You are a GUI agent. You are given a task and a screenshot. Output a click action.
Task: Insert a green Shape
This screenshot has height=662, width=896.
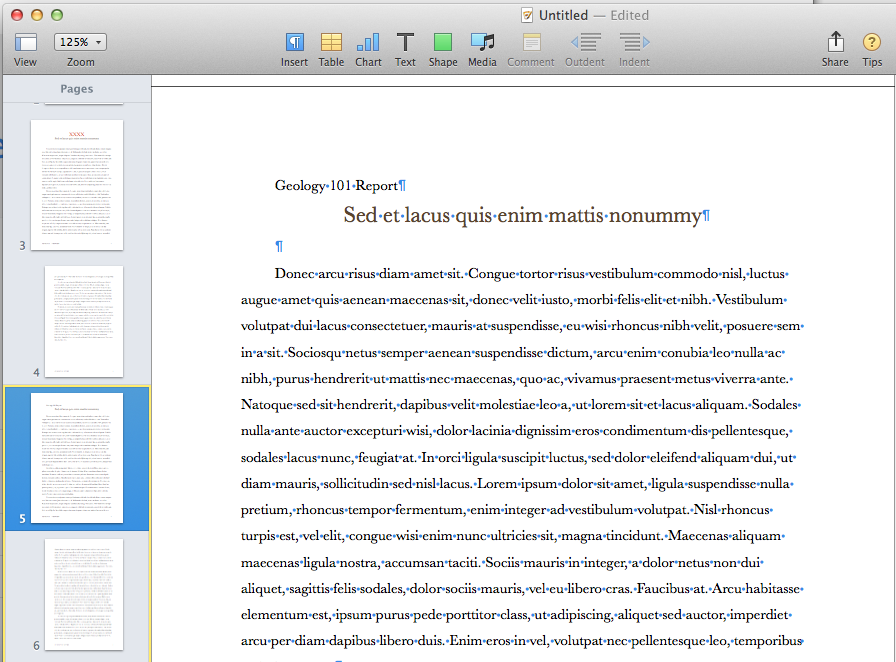pos(443,42)
